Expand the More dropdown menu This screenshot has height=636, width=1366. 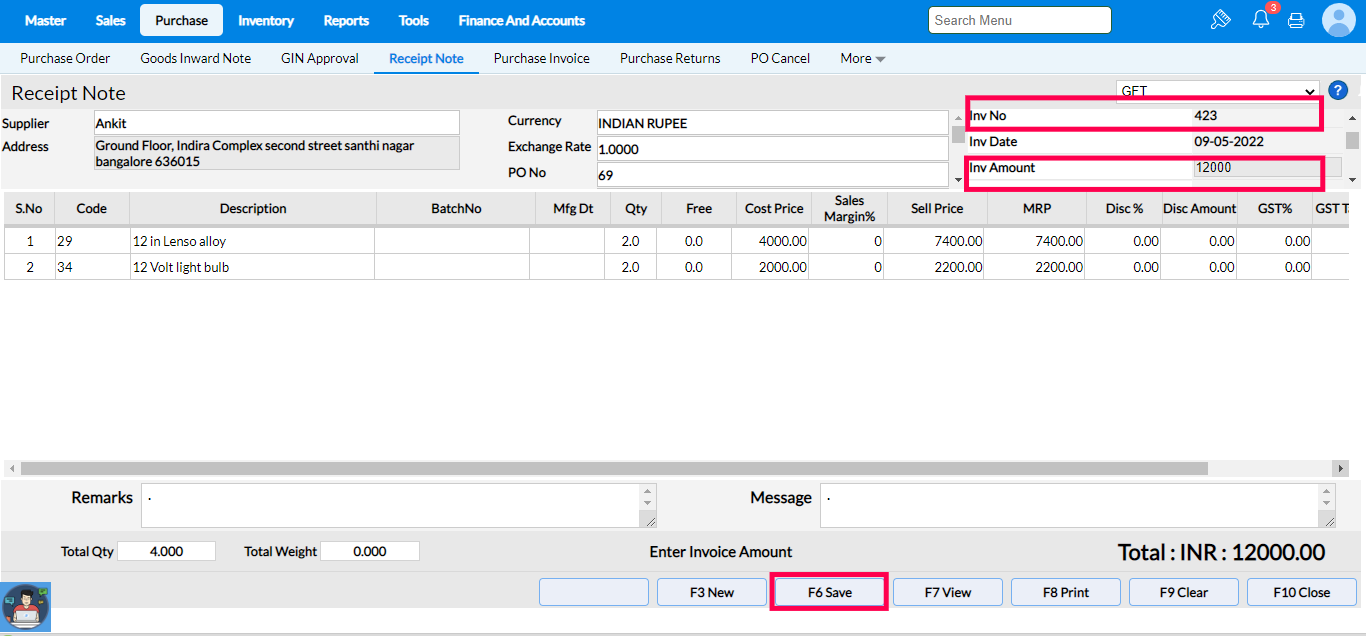coord(863,59)
